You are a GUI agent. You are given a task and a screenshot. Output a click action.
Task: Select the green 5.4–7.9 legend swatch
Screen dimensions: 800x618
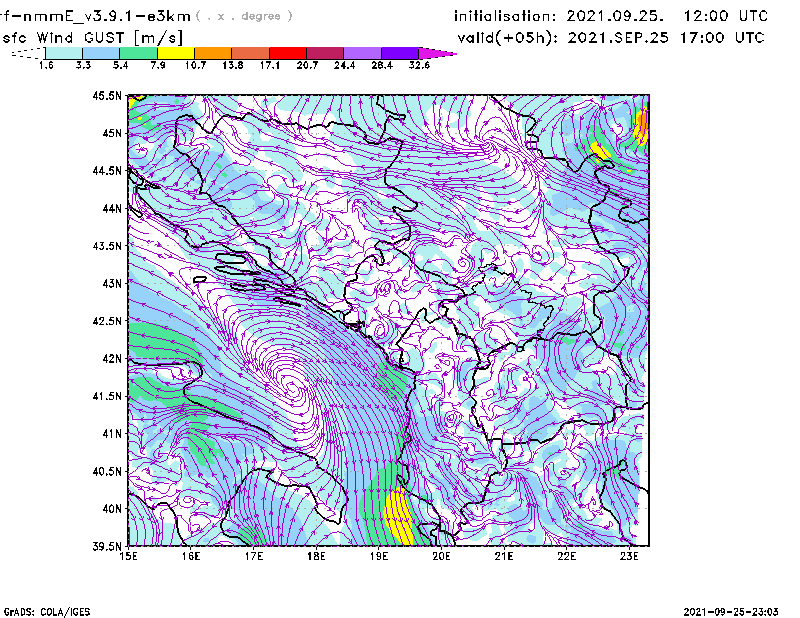[138, 53]
